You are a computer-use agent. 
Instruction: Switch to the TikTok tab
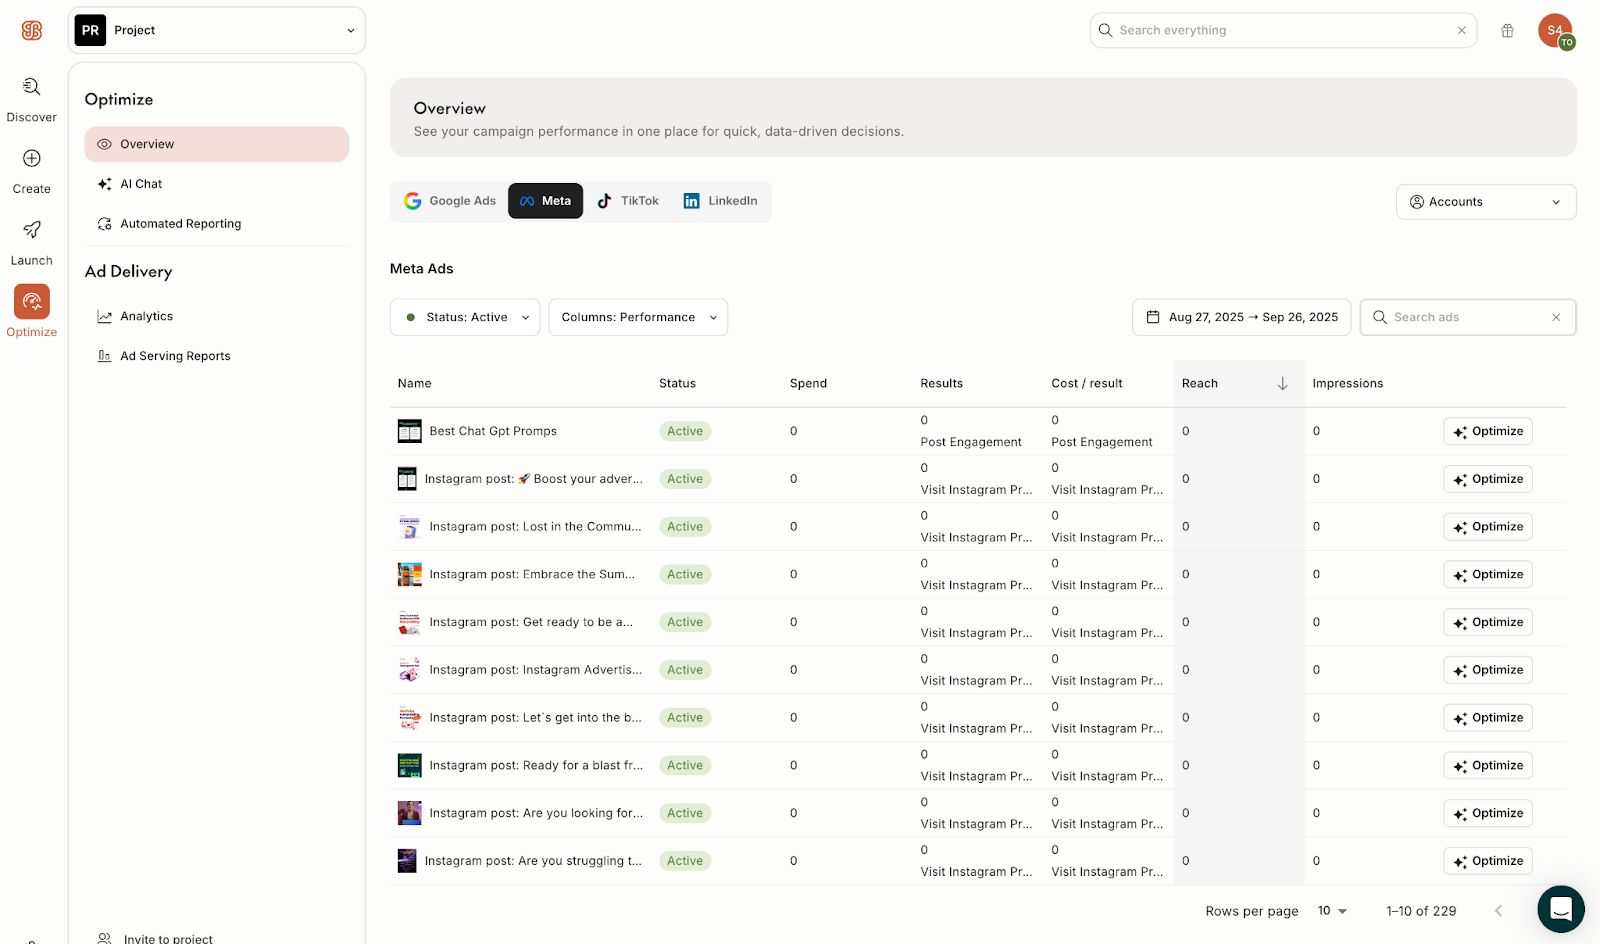tap(628, 201)
